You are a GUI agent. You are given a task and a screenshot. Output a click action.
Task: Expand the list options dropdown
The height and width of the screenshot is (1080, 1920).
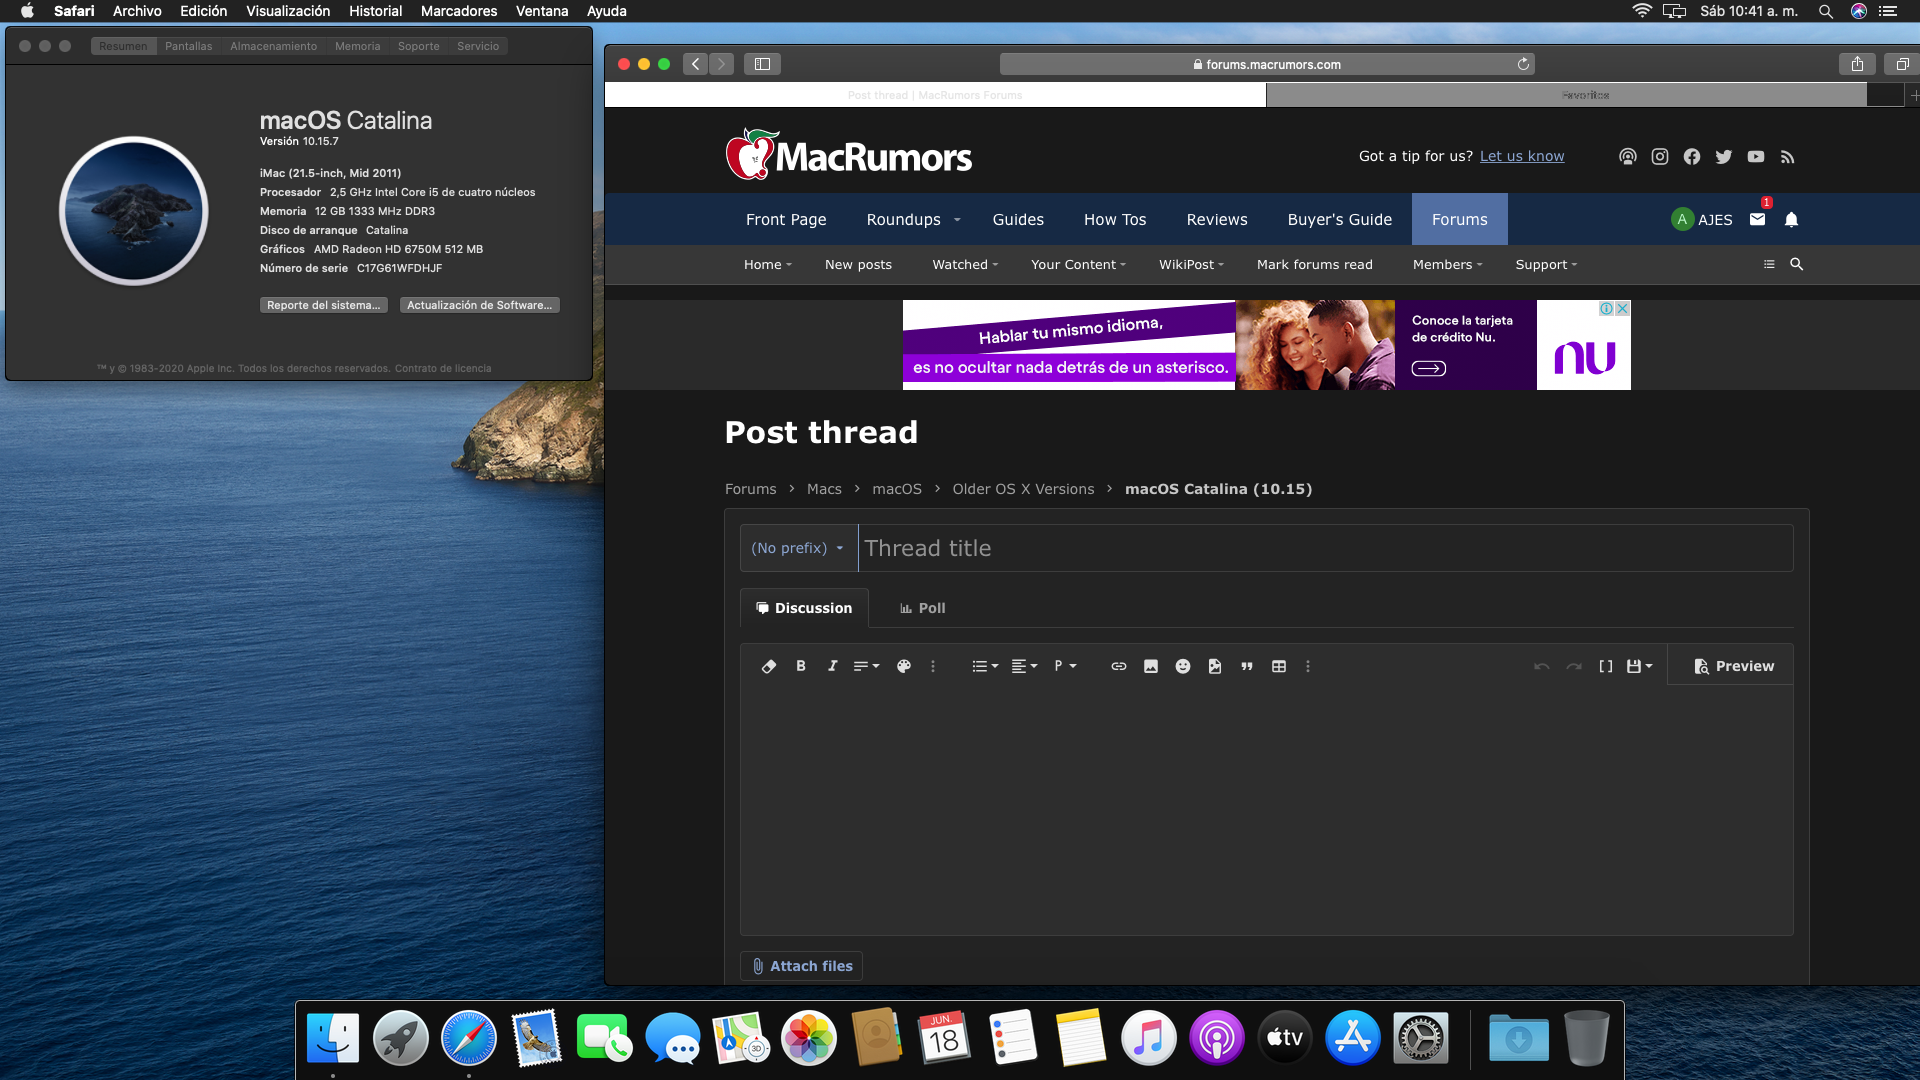click(x=985, y=666)
